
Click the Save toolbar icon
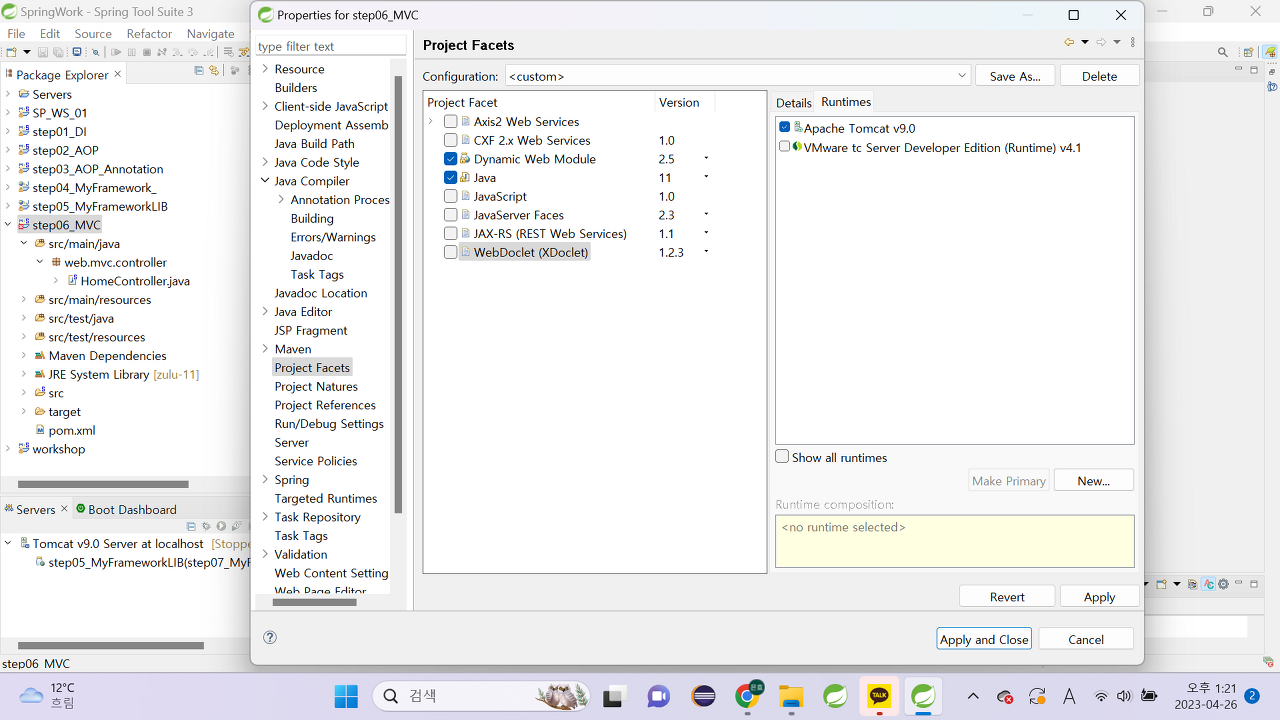tap(43, 52)
